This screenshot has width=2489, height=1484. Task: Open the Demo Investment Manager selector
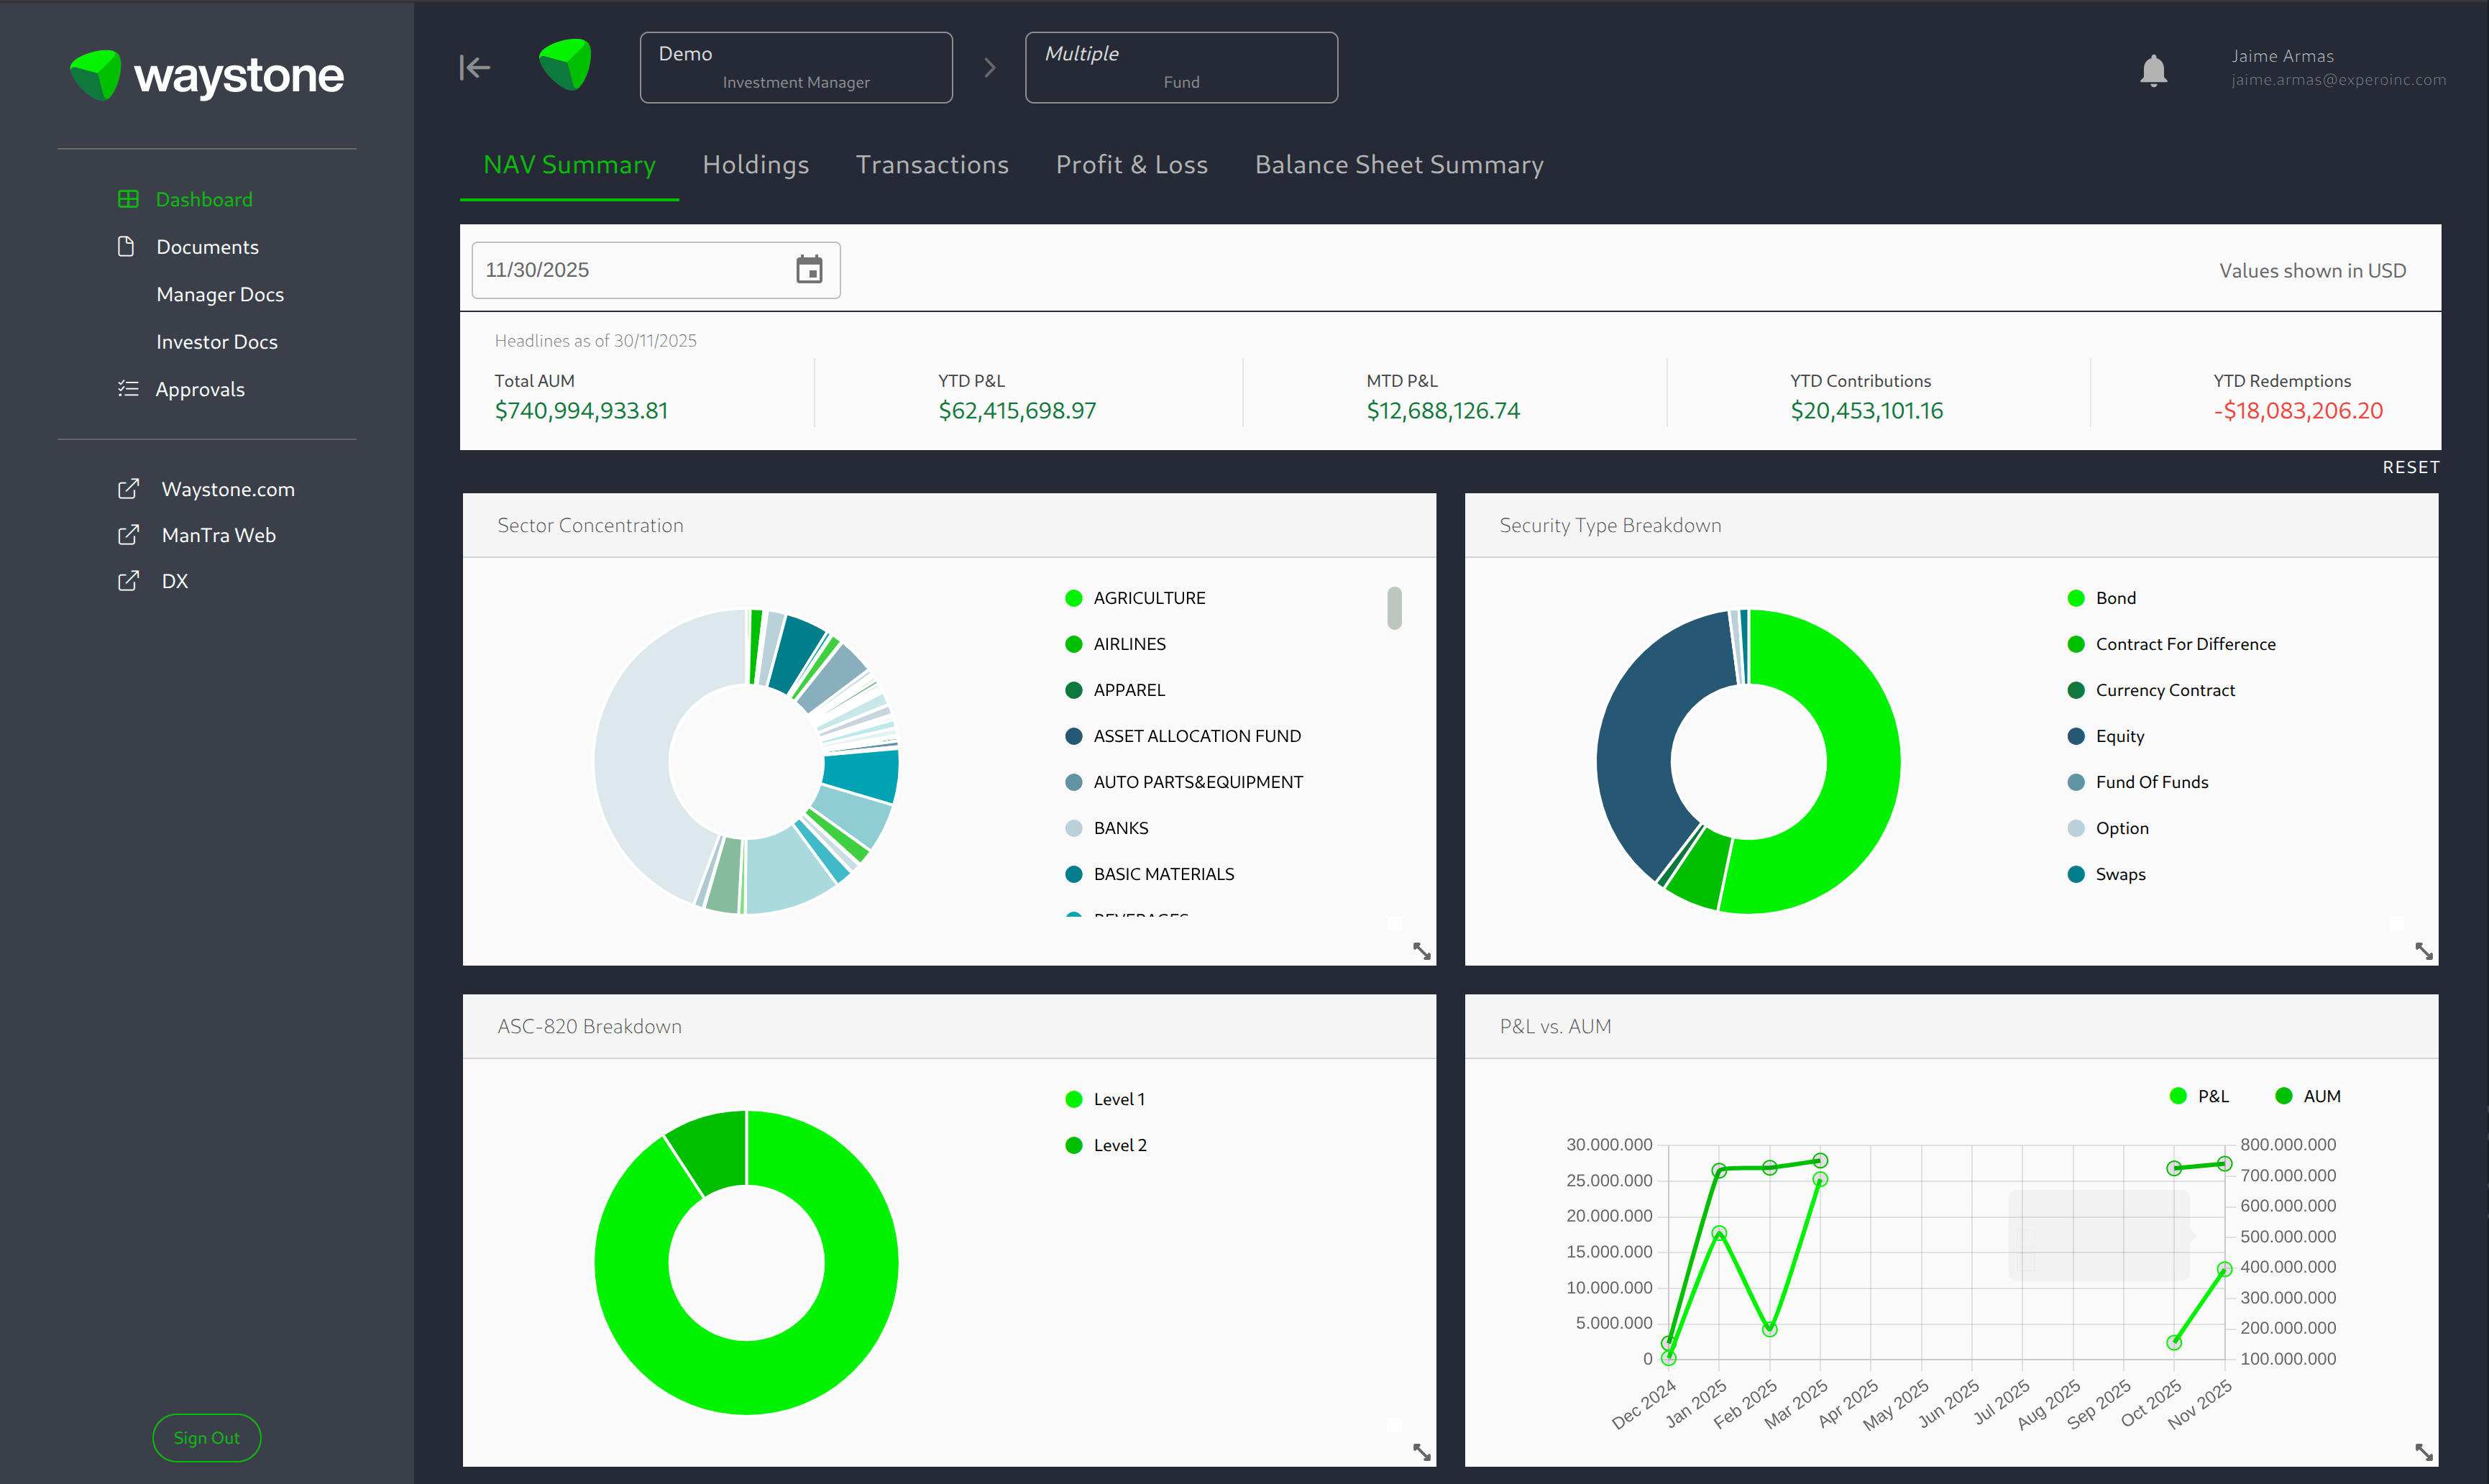[795, 67]
